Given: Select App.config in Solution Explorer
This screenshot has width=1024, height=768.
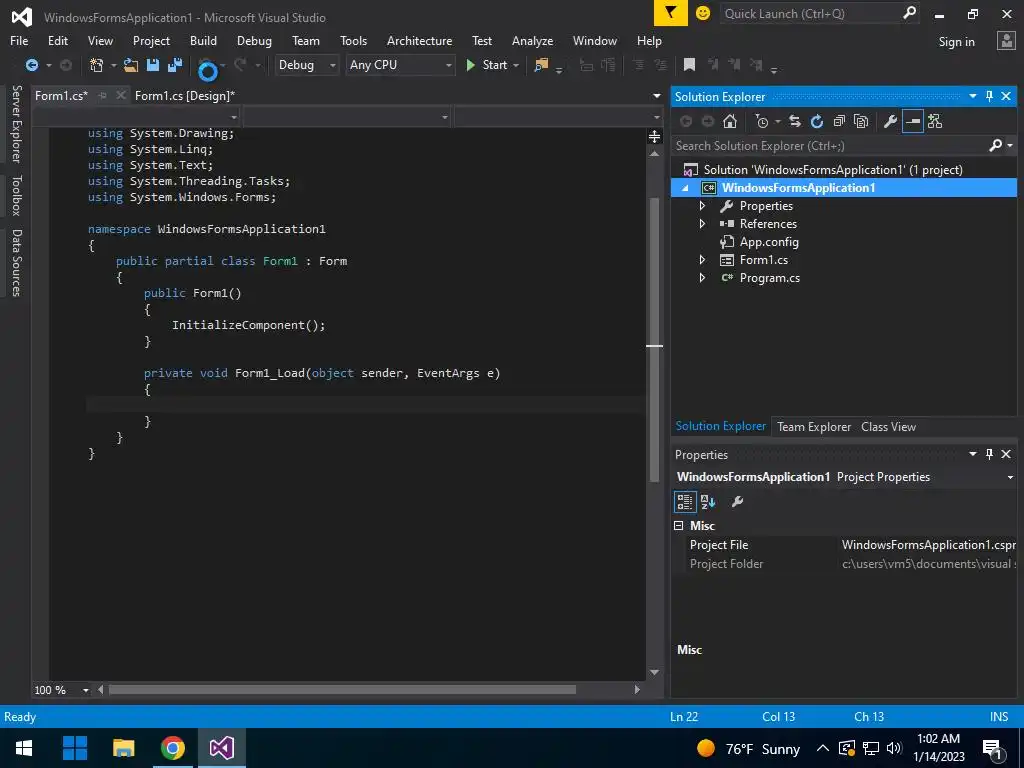Looking at the screenshot, I should pyautogui.click(x=769, y=242).
